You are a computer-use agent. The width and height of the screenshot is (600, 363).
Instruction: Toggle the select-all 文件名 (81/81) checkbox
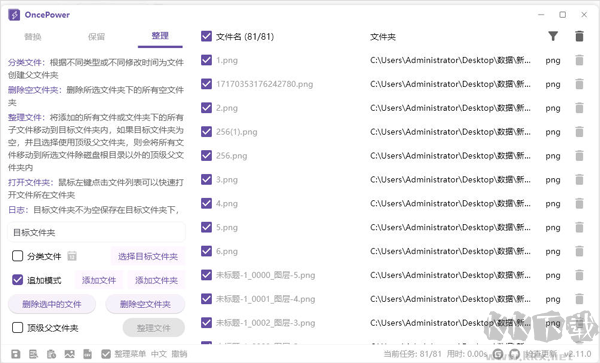206,36
